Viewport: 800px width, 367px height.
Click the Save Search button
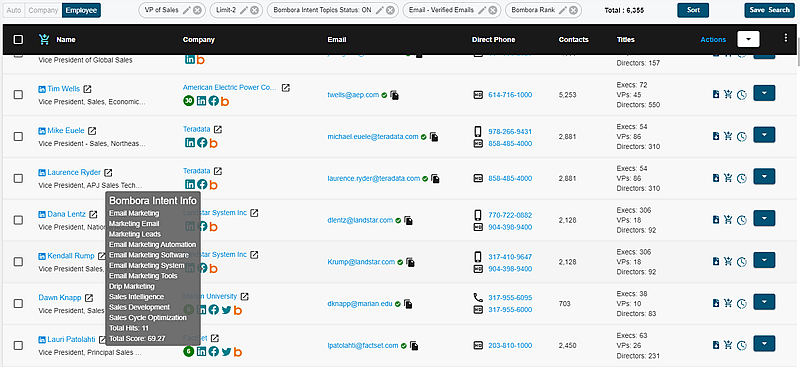[769, 10]
